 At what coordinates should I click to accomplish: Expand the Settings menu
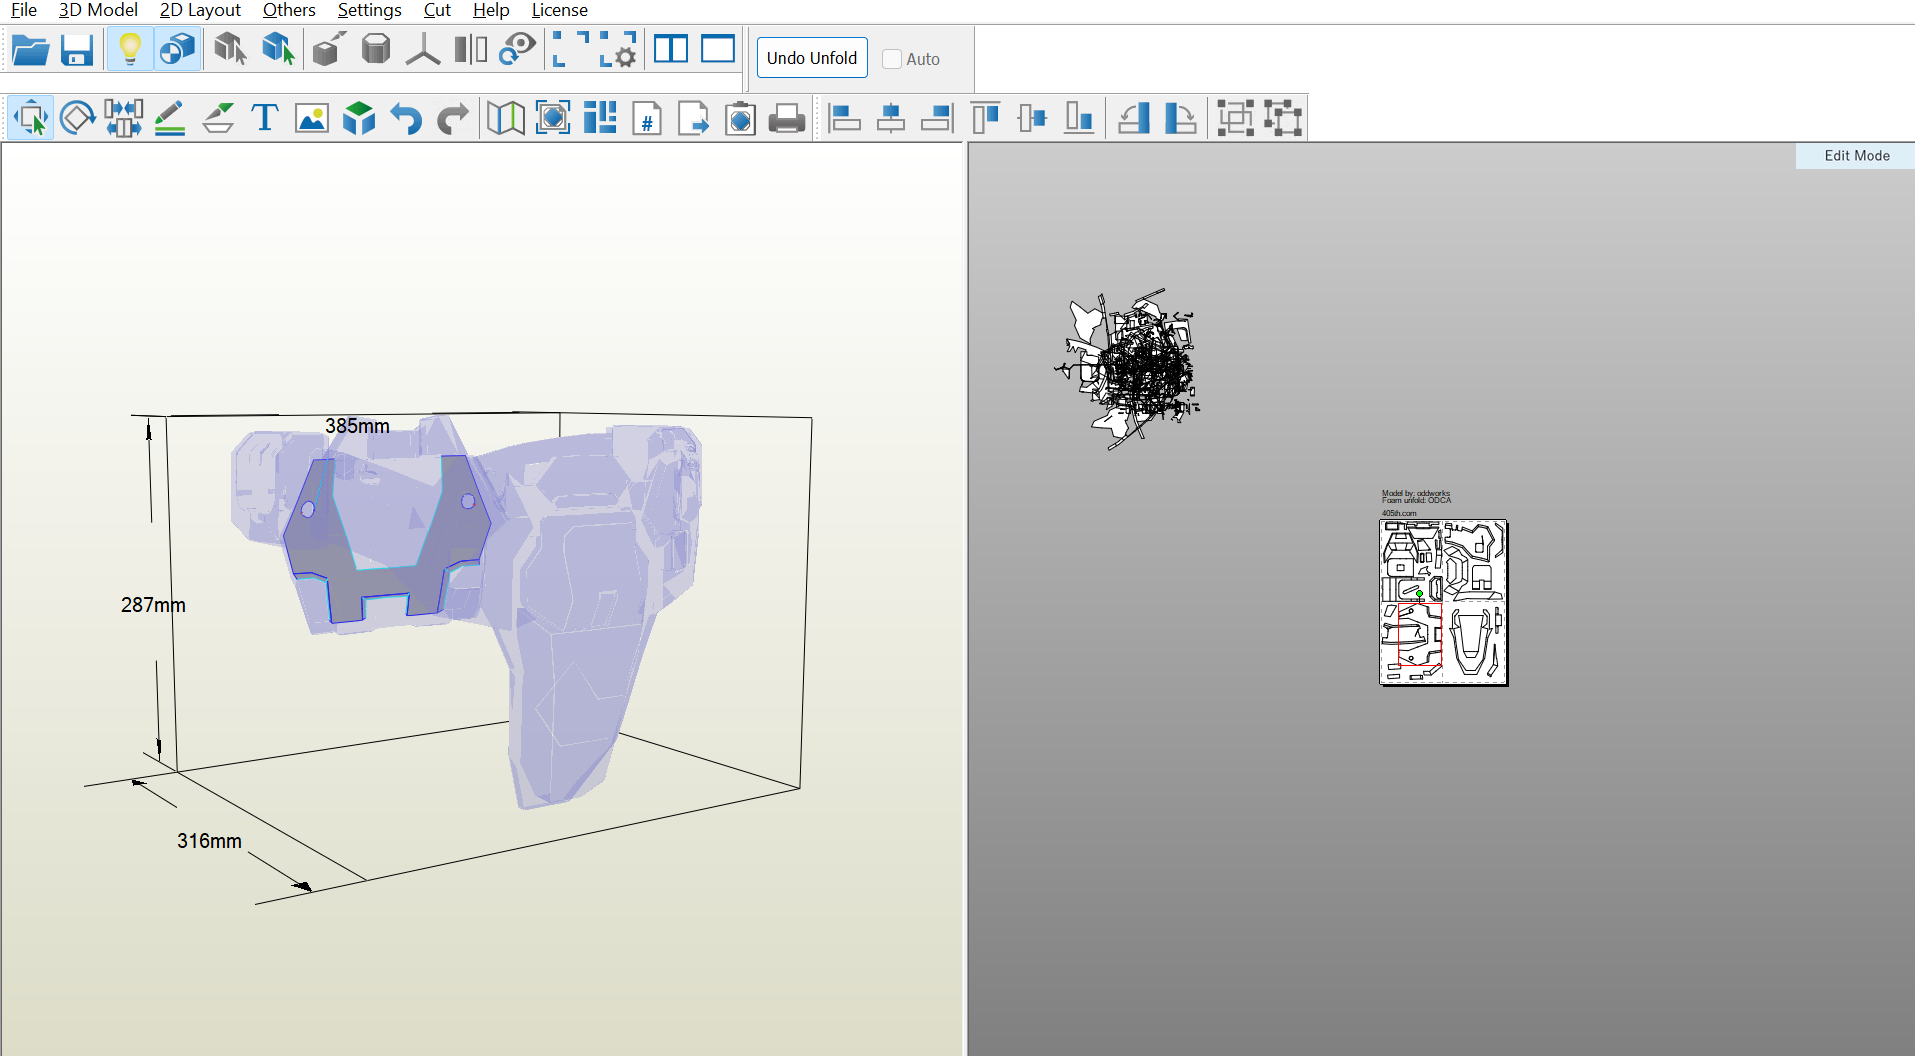pos(369,10)
